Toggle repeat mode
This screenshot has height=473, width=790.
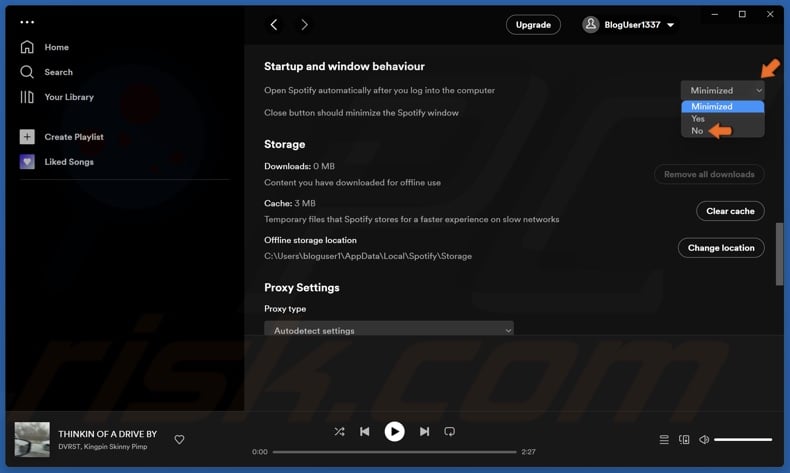[449, 432]
